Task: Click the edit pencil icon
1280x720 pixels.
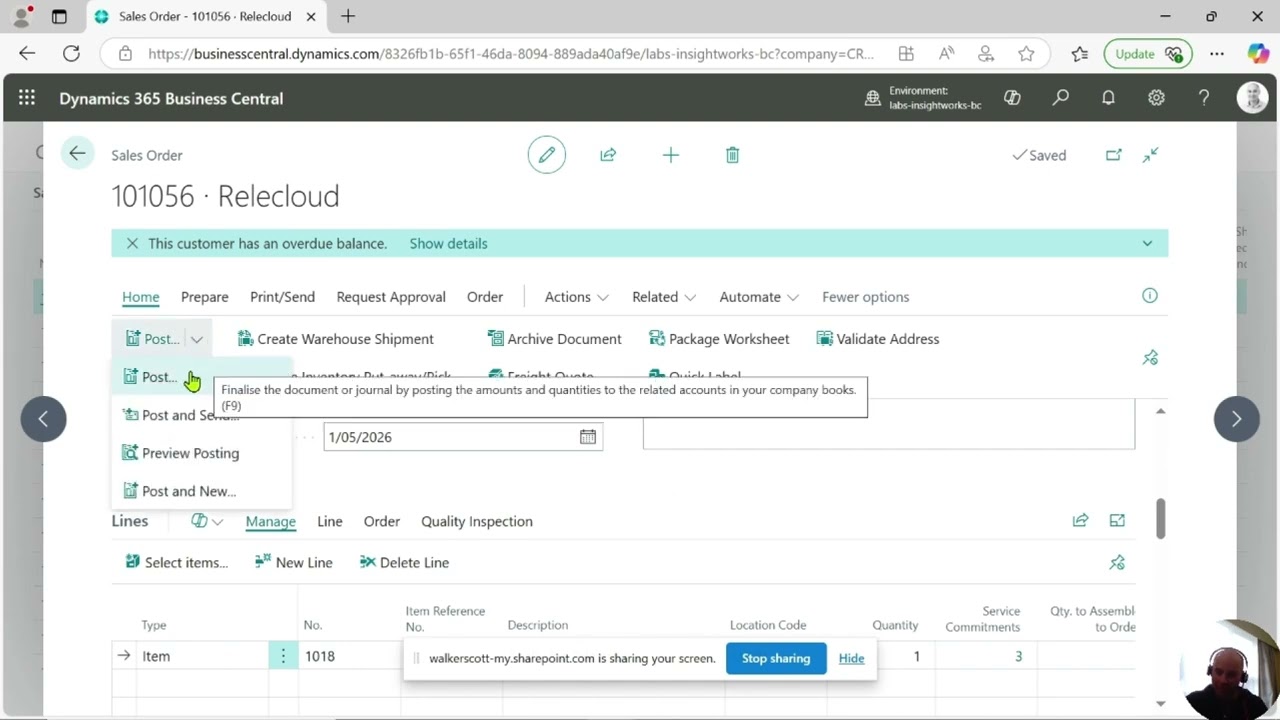Action: pyautogui.click(x=547, y=155)
